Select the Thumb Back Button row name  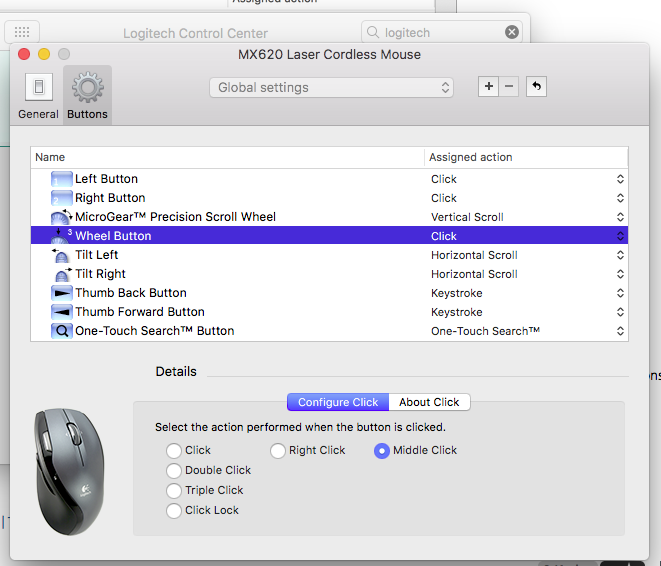click(x=131, y=293)
